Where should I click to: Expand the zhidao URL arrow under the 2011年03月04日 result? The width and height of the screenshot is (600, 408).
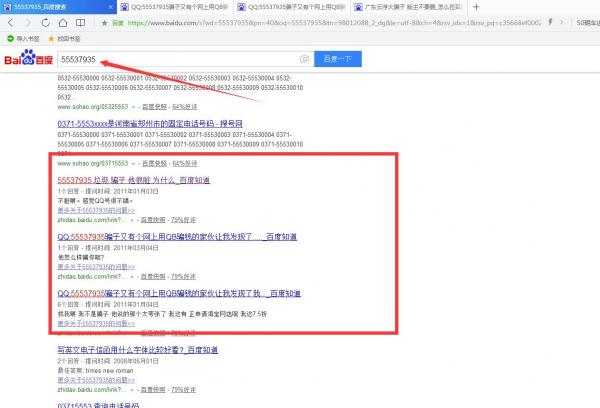pyautogui.click(x=132, y=277)
